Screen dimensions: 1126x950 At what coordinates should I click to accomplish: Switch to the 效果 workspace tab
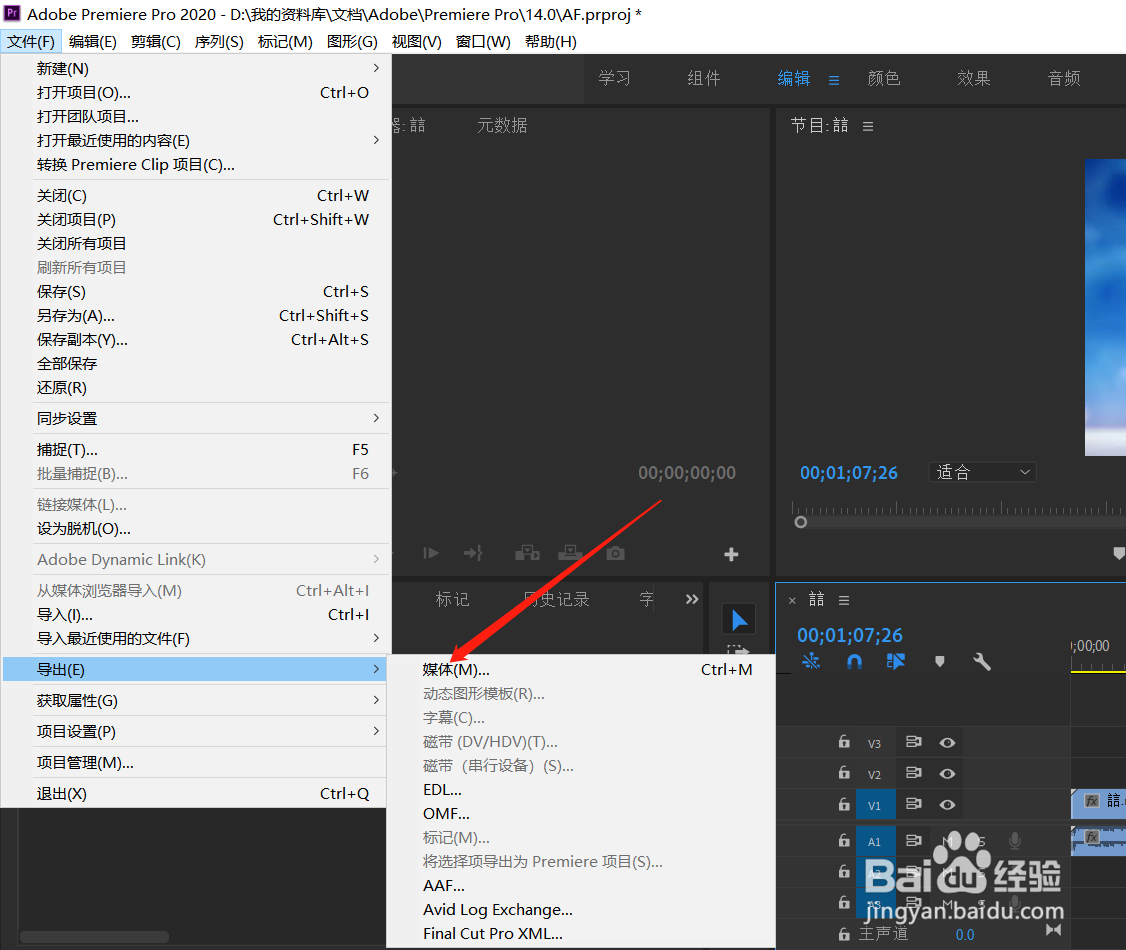click(973, 78)
